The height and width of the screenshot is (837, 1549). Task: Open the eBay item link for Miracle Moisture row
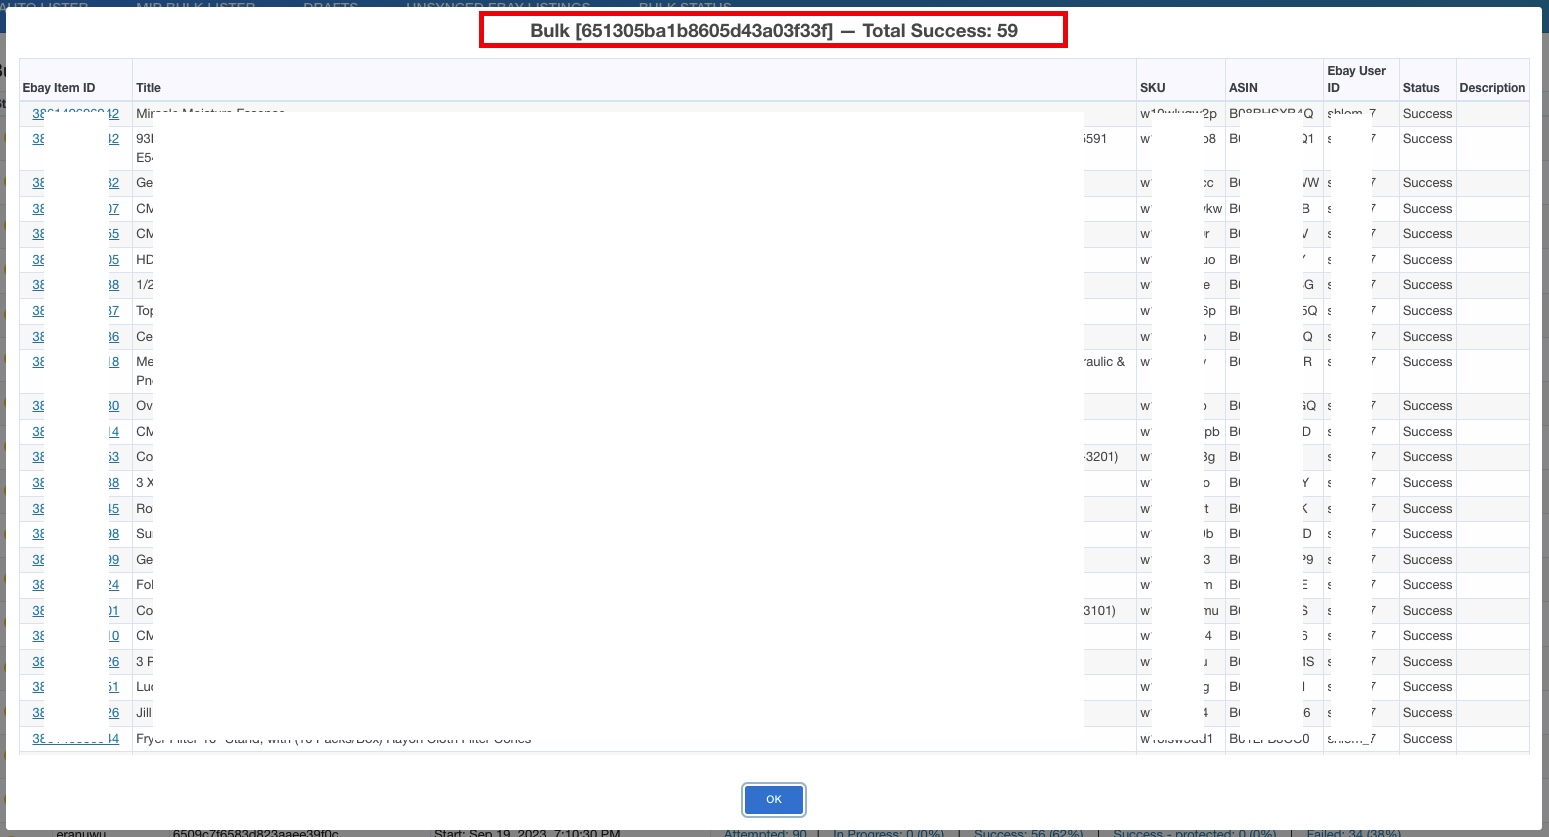(x=75, y=113)
